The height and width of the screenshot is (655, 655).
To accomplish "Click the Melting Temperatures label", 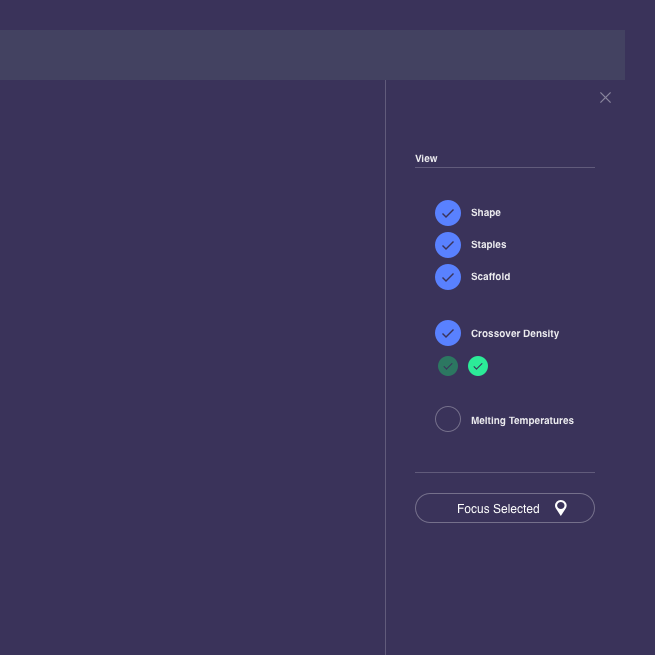I will click(x=522, y=421).
